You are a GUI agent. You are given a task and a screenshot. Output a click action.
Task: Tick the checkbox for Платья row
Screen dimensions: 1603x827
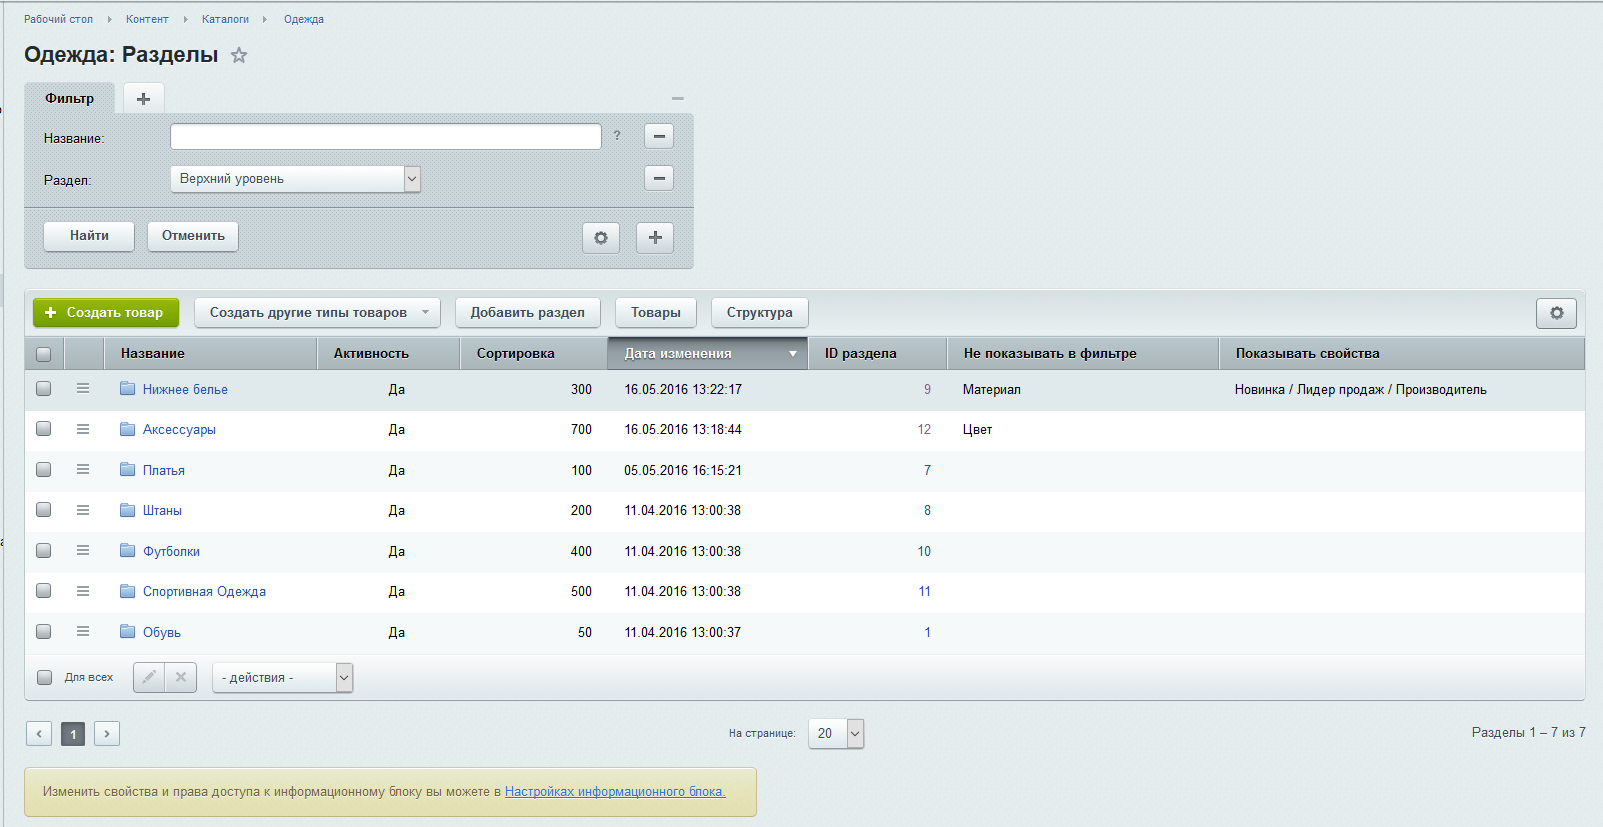(x=44, y=470)
